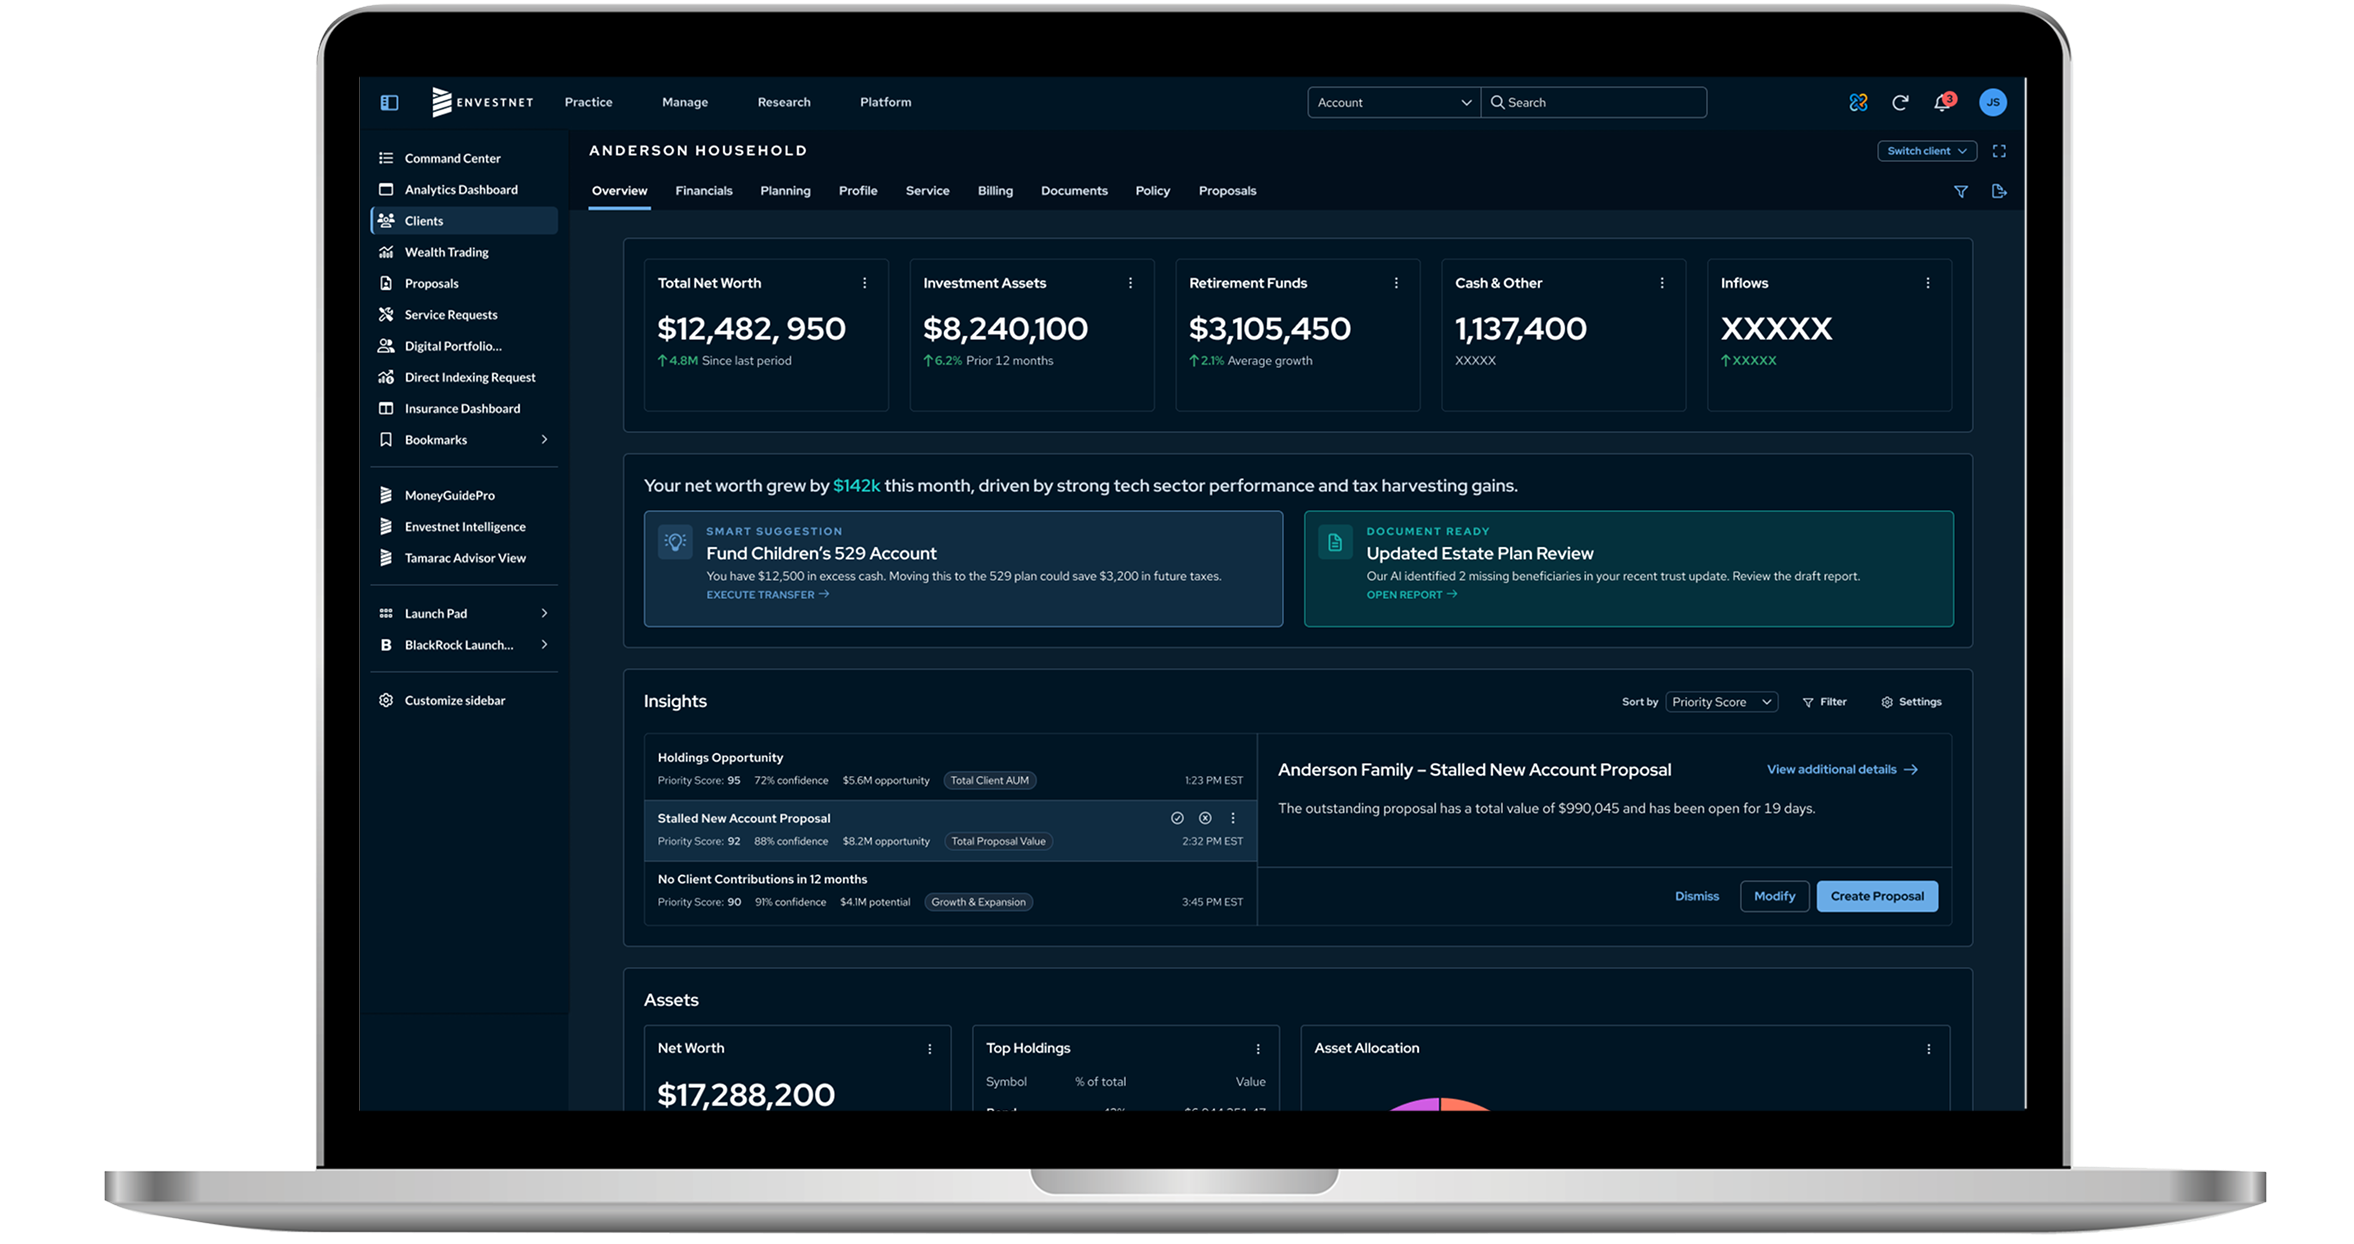Open more options on Stalled Proposal row
This screenshot has height=1244, width=2354.
pos(1233,818)
